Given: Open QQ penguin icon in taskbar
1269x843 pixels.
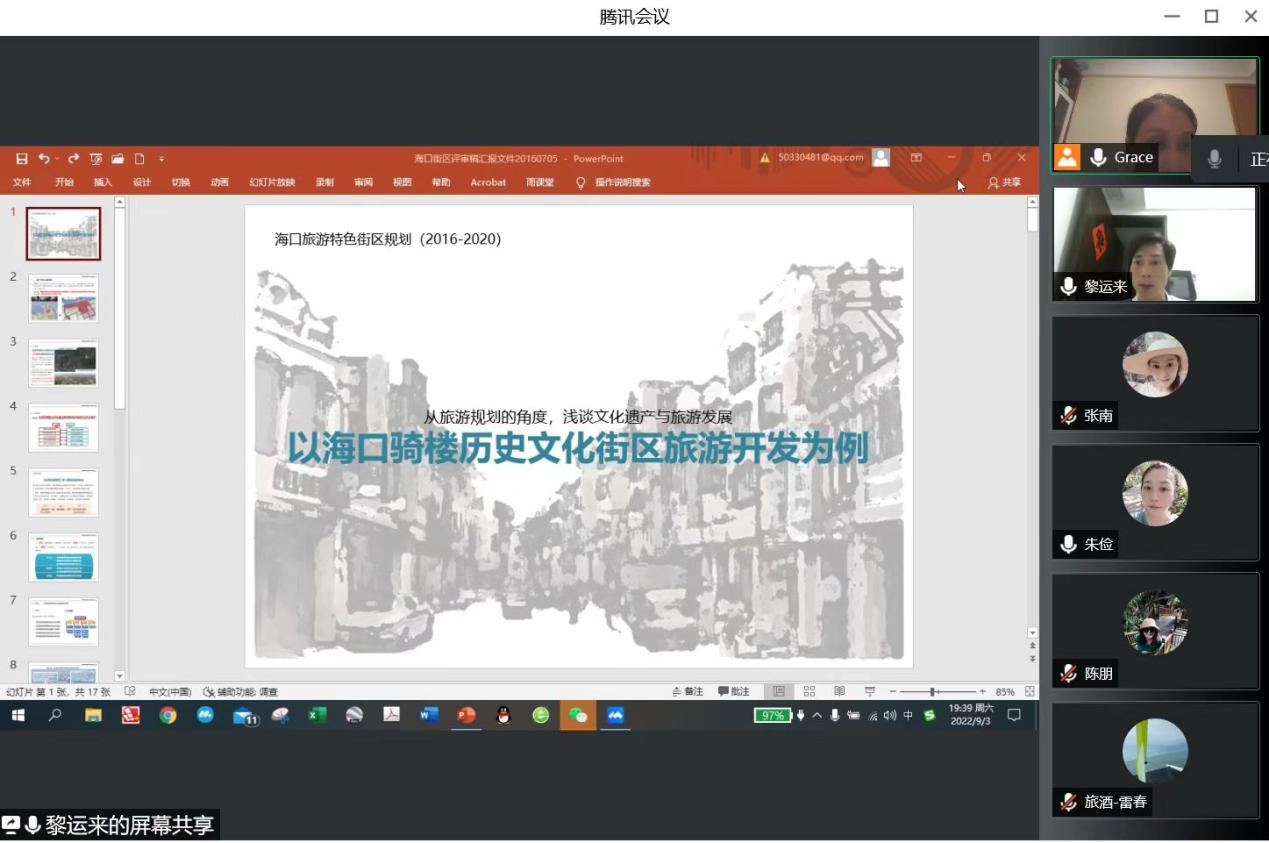Looking at the screenshot, I should pyautogui.click(x=503, y=715).
